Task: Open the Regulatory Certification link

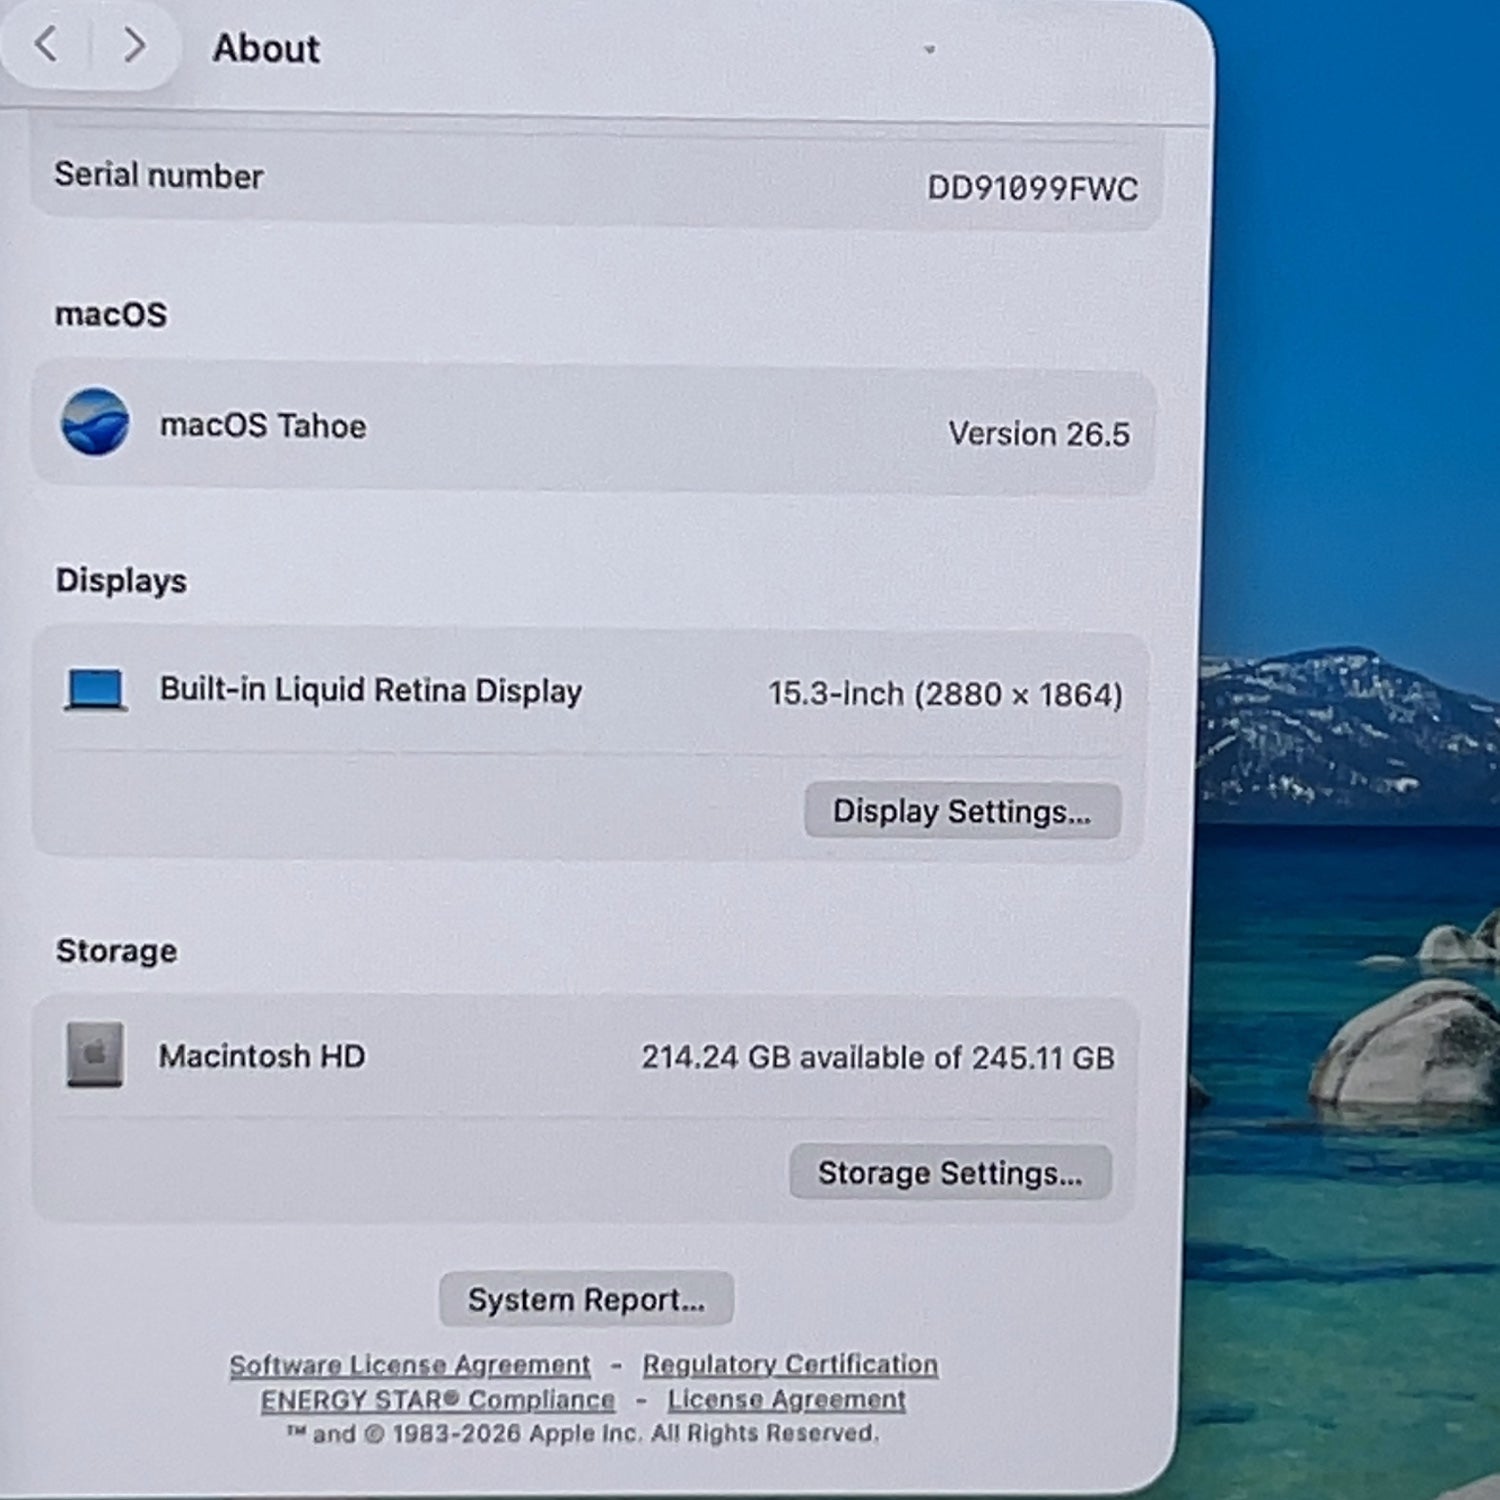Action: pos(790,1364)
